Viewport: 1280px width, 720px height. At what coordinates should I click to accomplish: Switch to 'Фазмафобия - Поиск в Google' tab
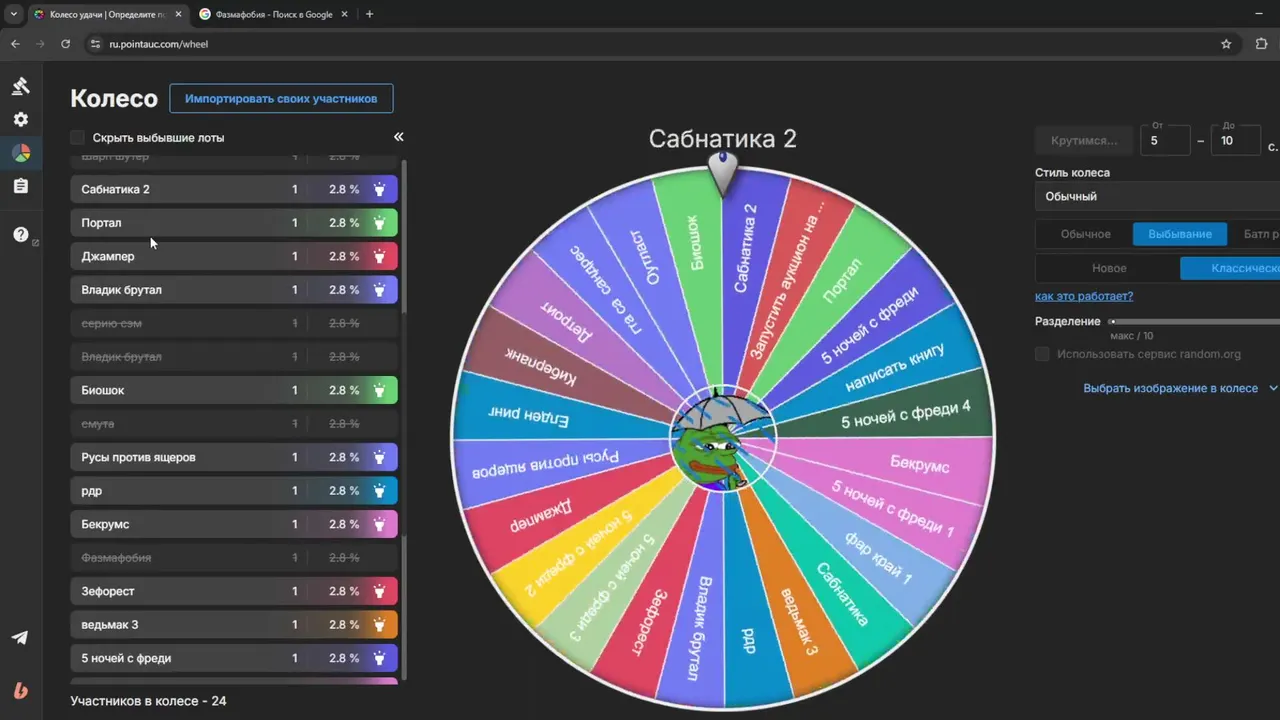coord(275,14)
